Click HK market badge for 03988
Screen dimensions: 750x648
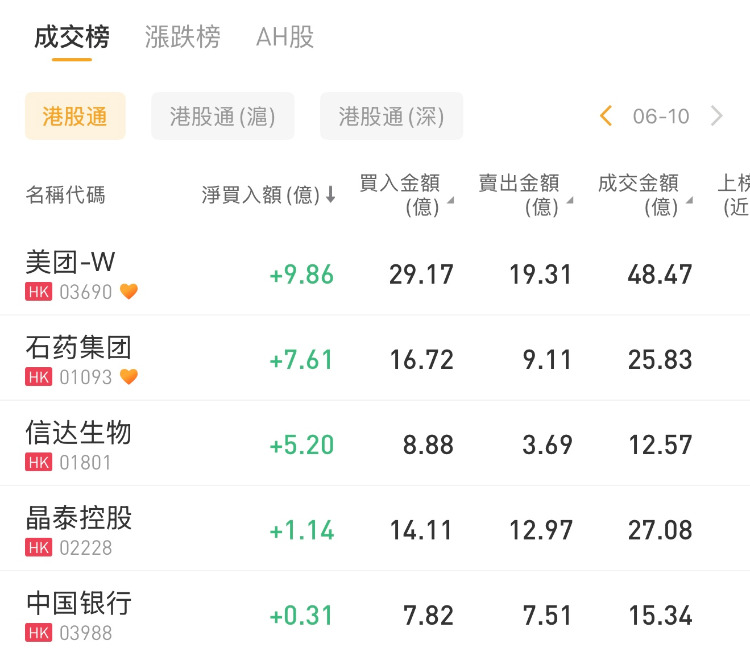click(39, 633)
